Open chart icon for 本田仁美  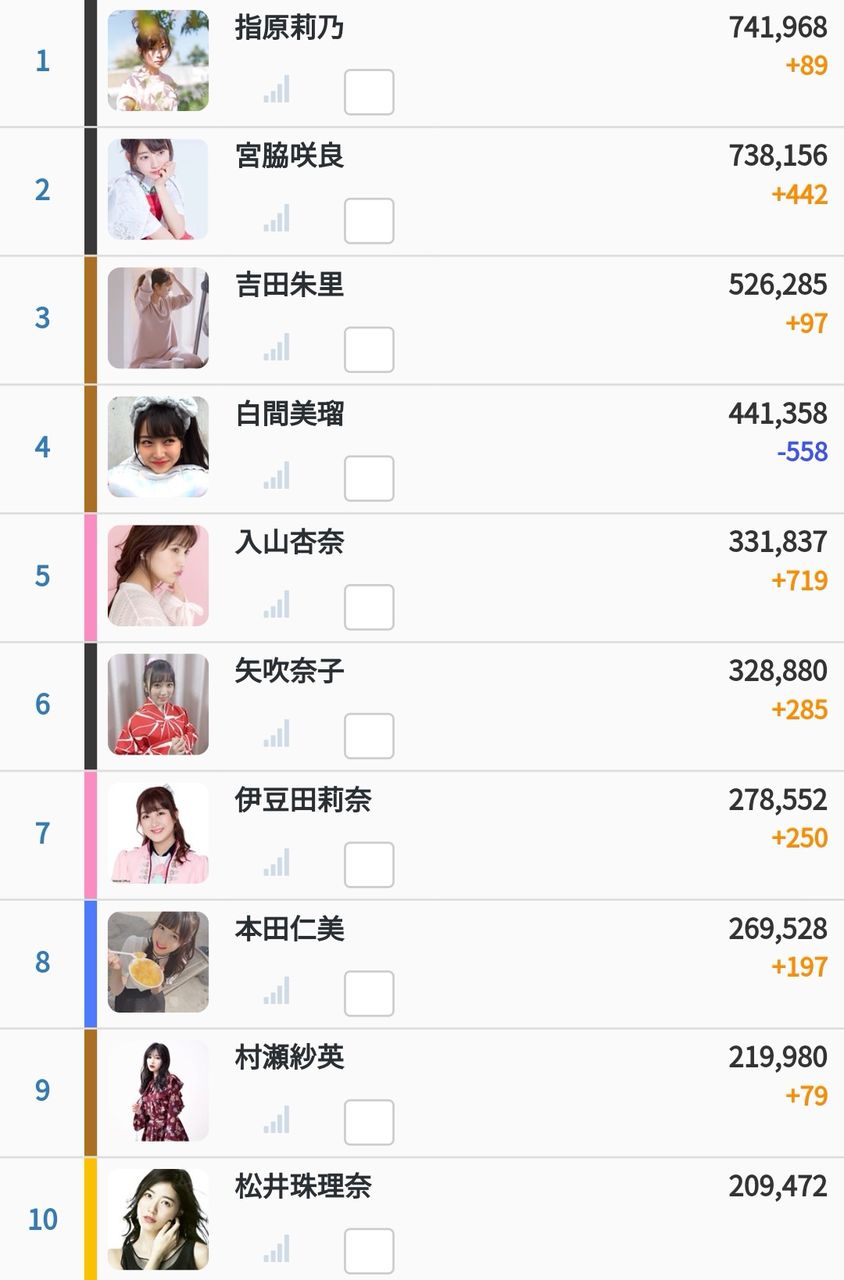tap(277, 991)
